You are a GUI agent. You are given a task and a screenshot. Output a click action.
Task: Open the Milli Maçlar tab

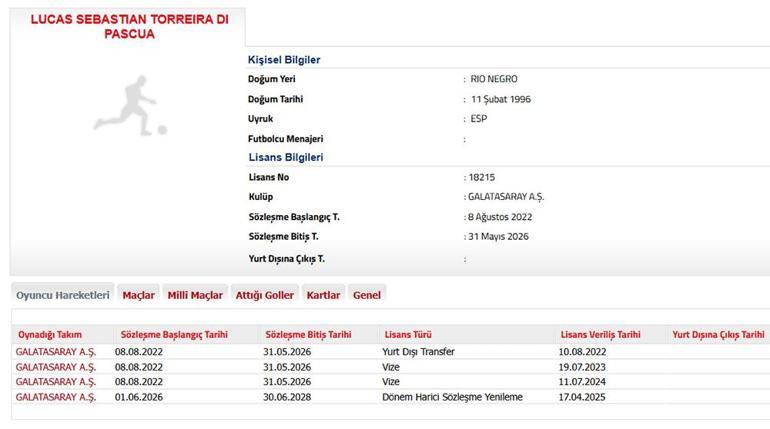click(x=195, y=295)
